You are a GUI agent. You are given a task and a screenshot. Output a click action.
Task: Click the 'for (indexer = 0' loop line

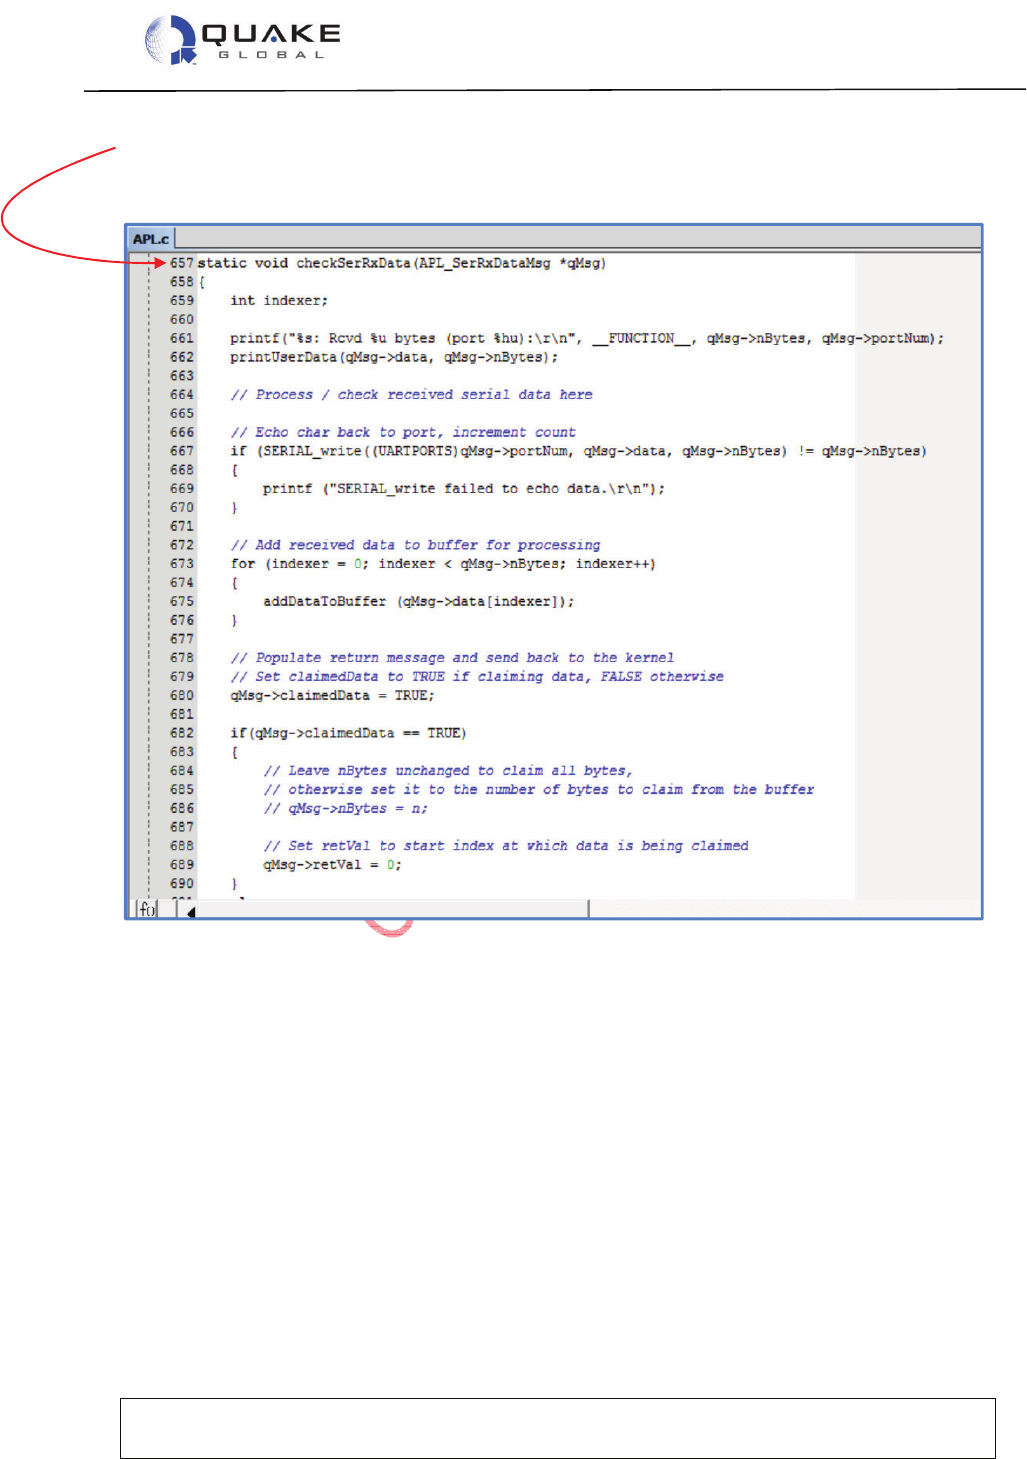[x=443, y=564]
